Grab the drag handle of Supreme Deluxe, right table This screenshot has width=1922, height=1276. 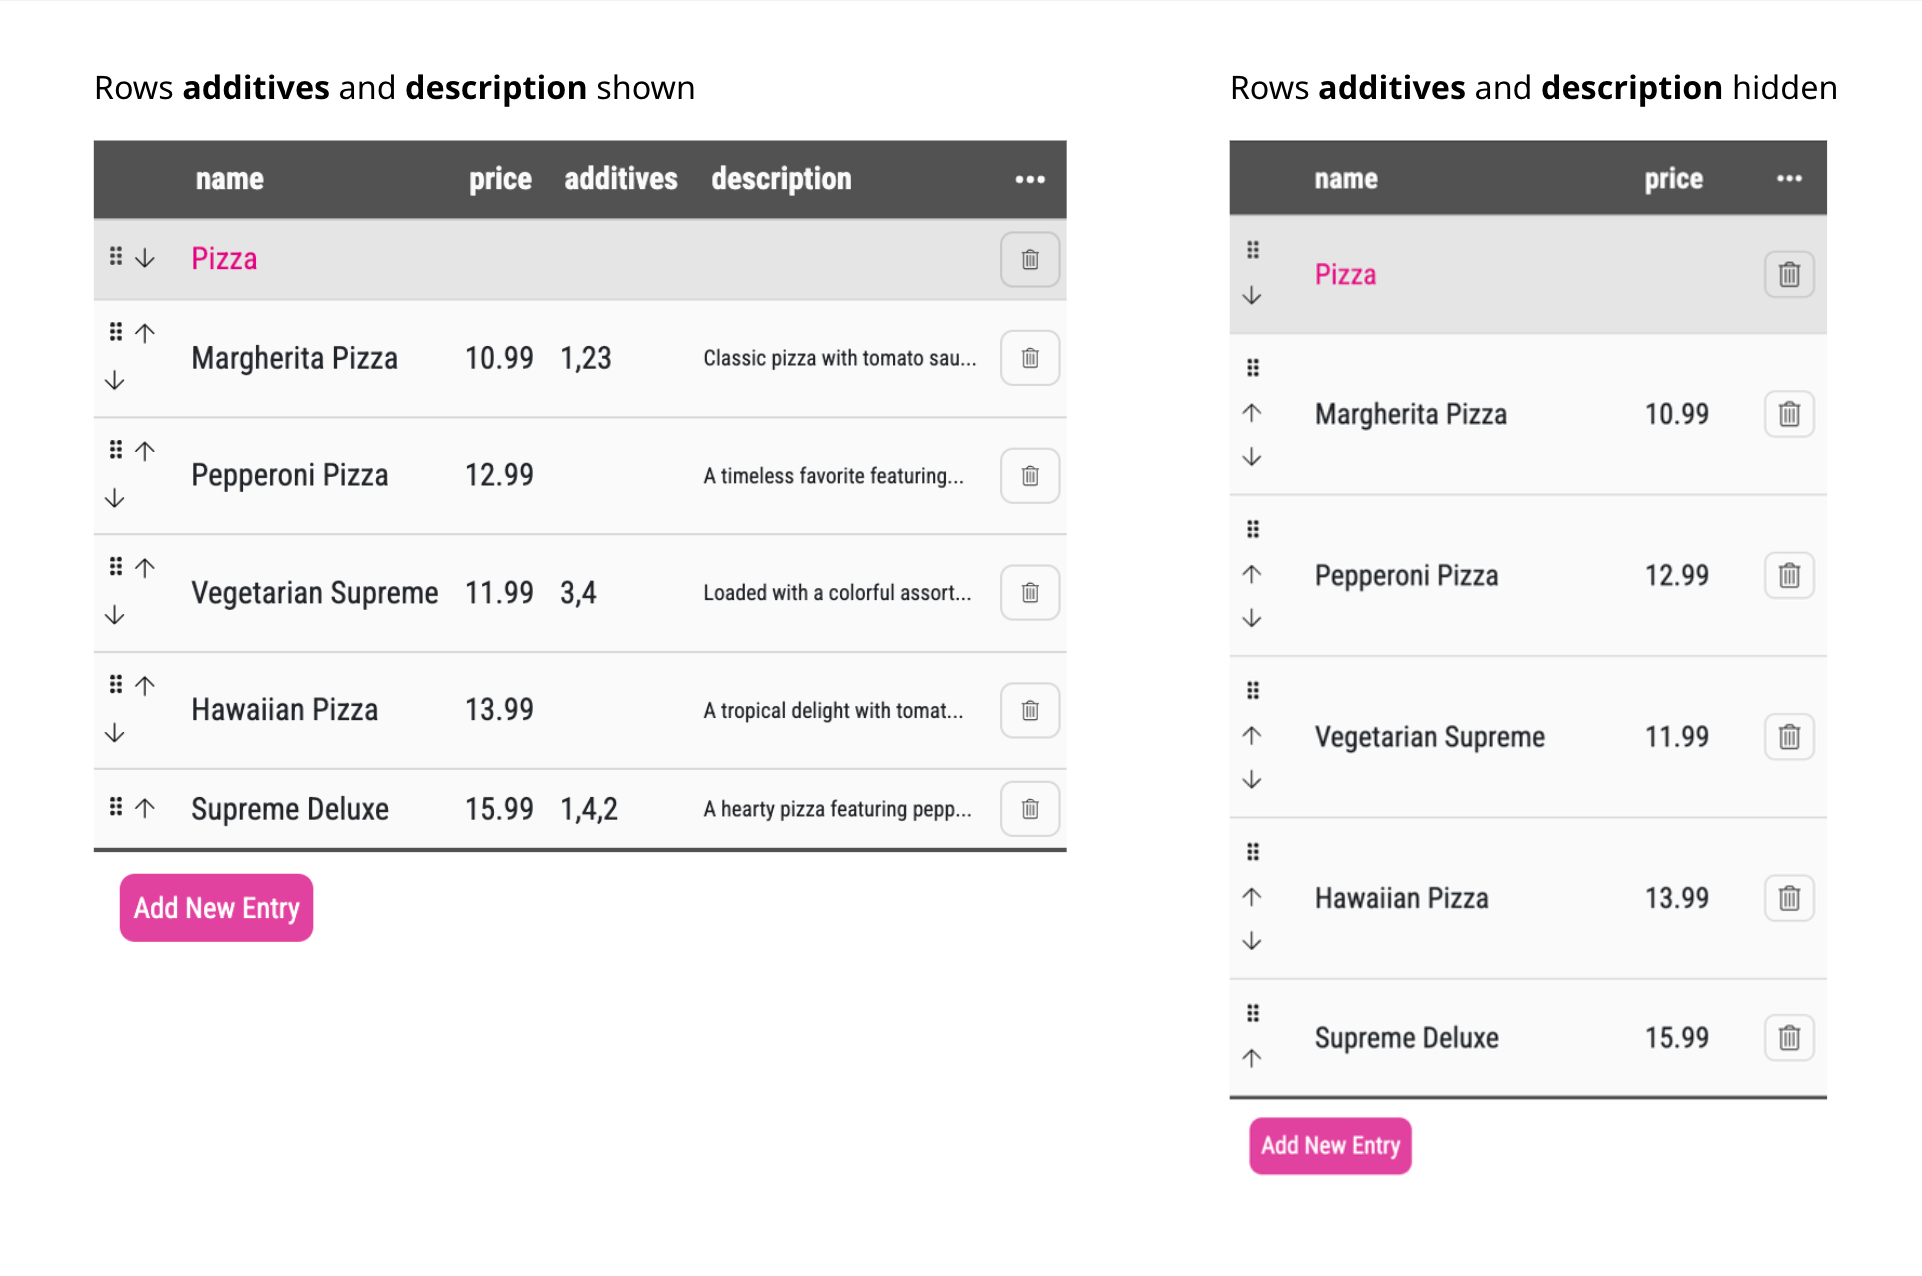[x=1253, y=1013]
